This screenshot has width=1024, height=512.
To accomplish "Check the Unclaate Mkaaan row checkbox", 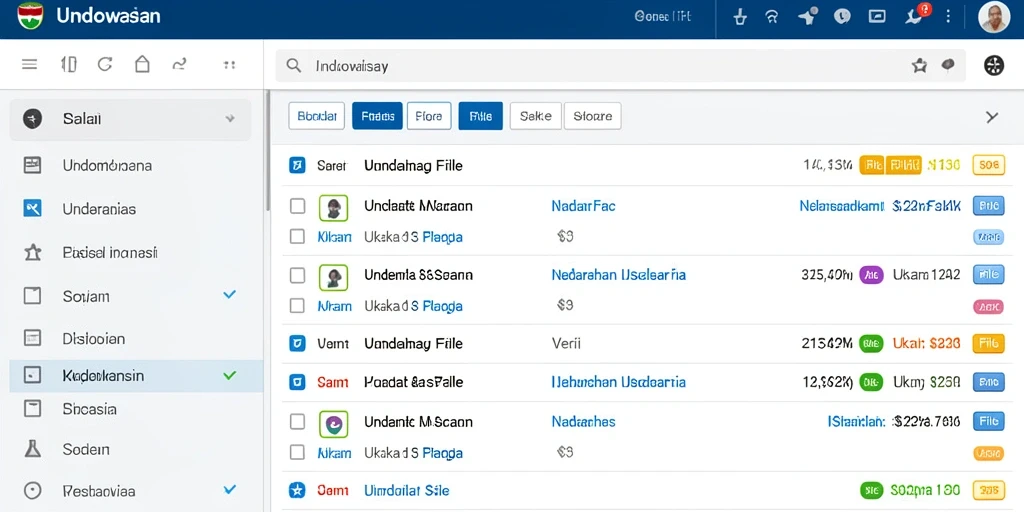I will click(x=297, y=206).
